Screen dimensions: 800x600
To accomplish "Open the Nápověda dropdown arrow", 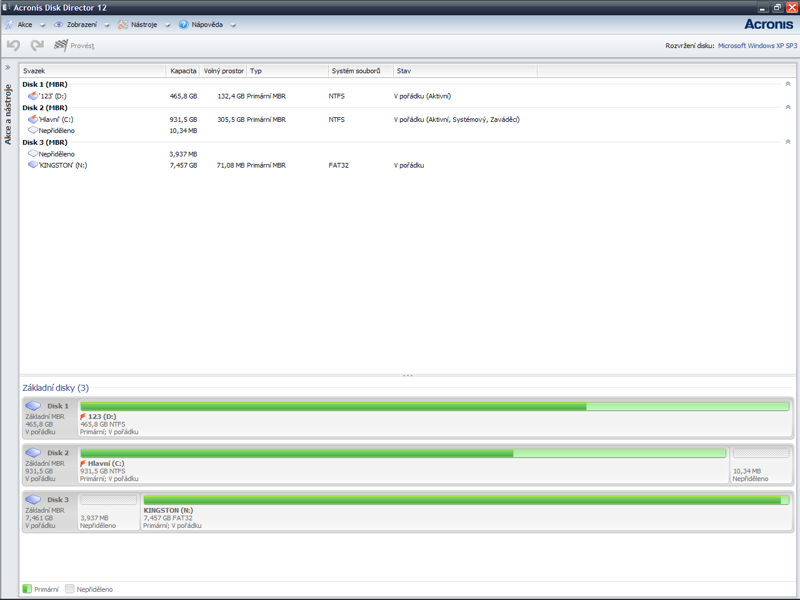I will click(x=233, y=25).
